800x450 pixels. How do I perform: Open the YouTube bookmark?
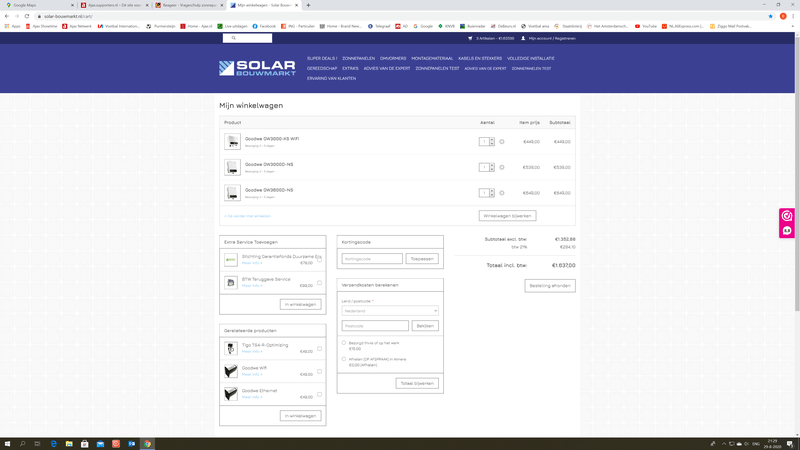click(645, 26)
